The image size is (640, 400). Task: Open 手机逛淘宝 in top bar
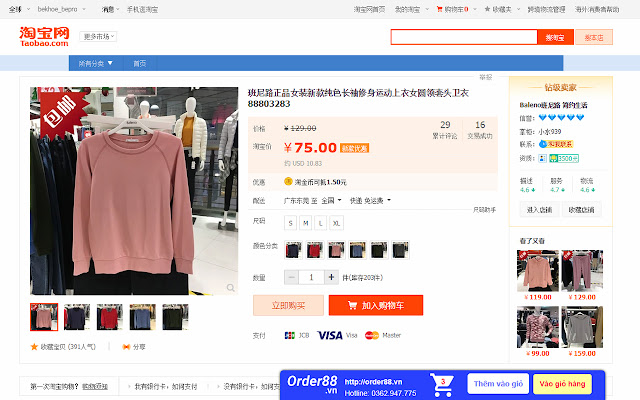(142, 9)
